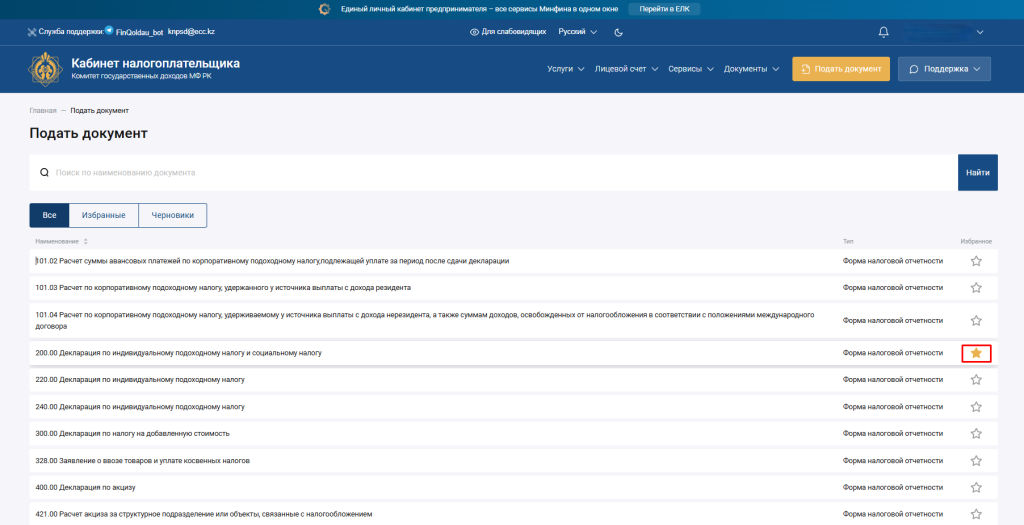Star form 300.00 VAT declaration
The height and width of the screenshot is (525, 1024).
coord(976,433)
